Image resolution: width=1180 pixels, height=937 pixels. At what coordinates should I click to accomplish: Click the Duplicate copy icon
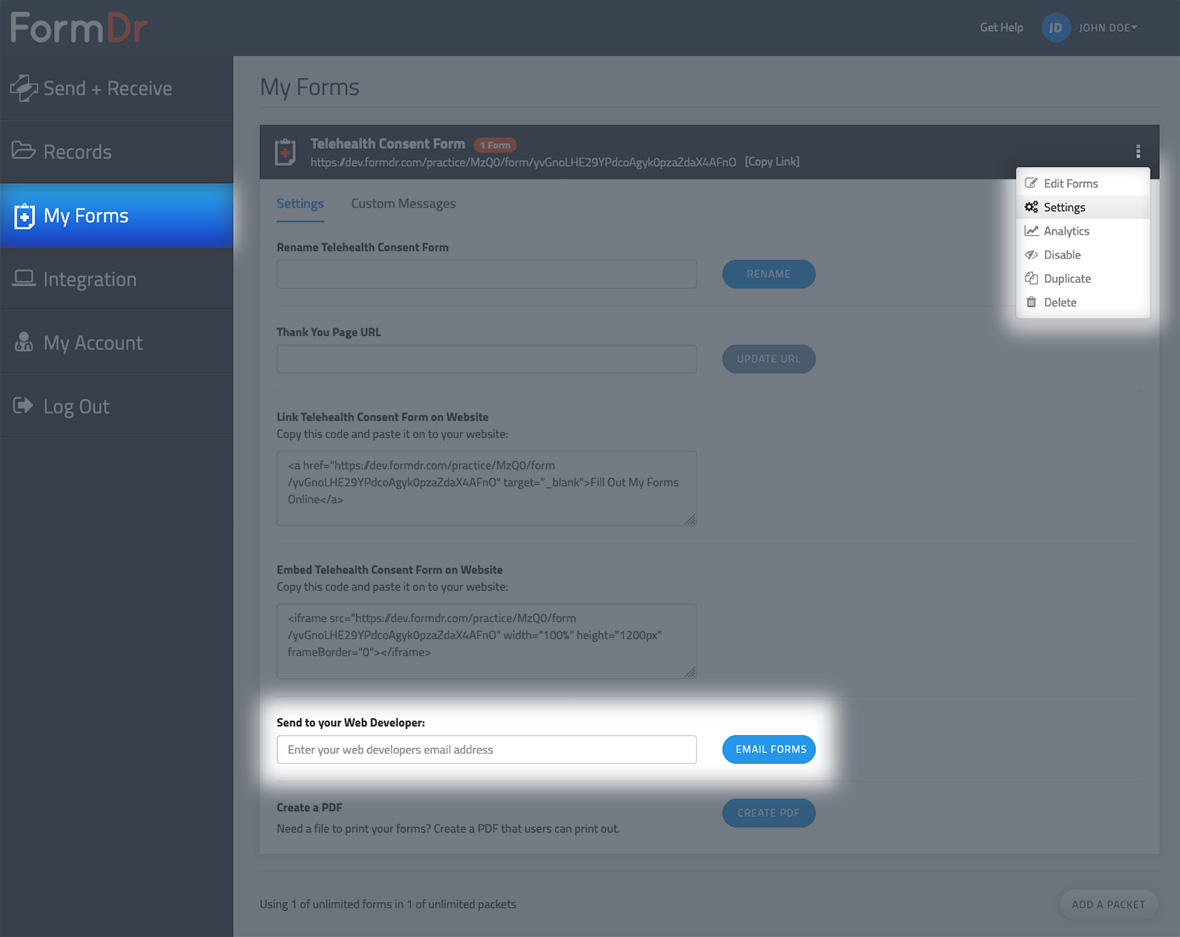[1031, 278]
